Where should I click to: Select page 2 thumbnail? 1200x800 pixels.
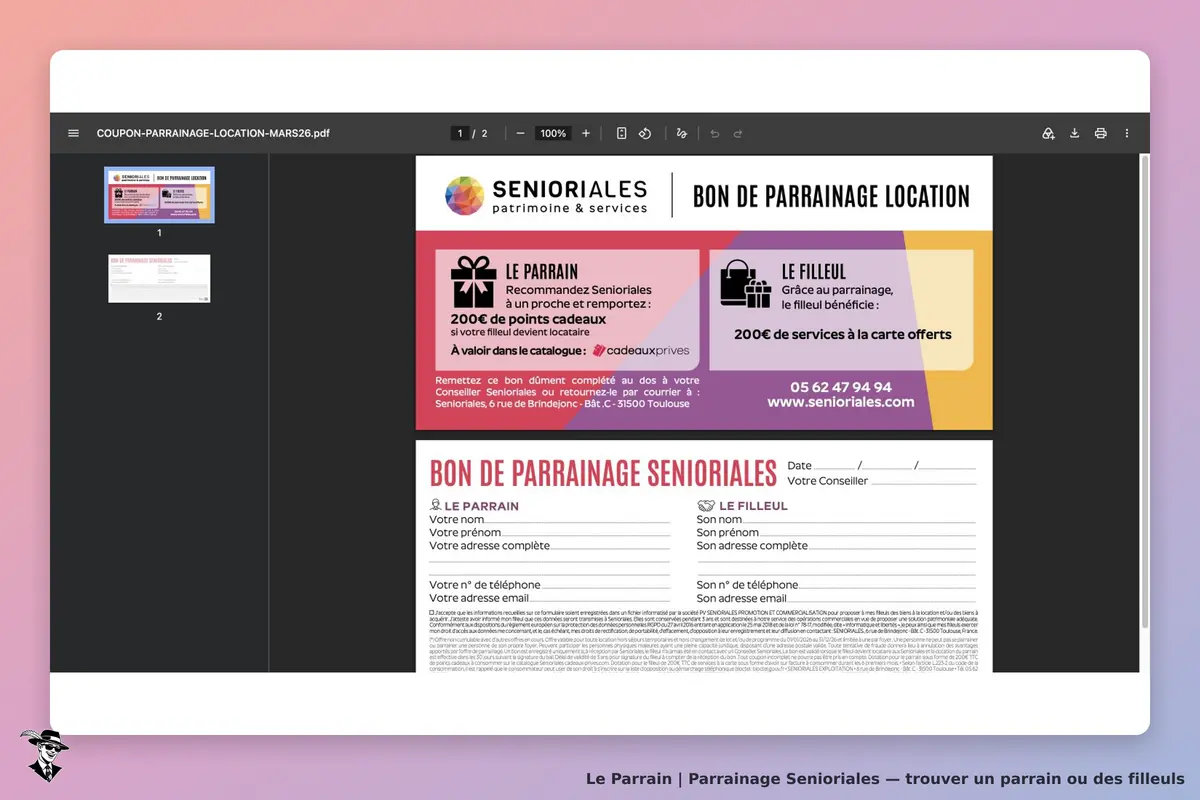159,278
